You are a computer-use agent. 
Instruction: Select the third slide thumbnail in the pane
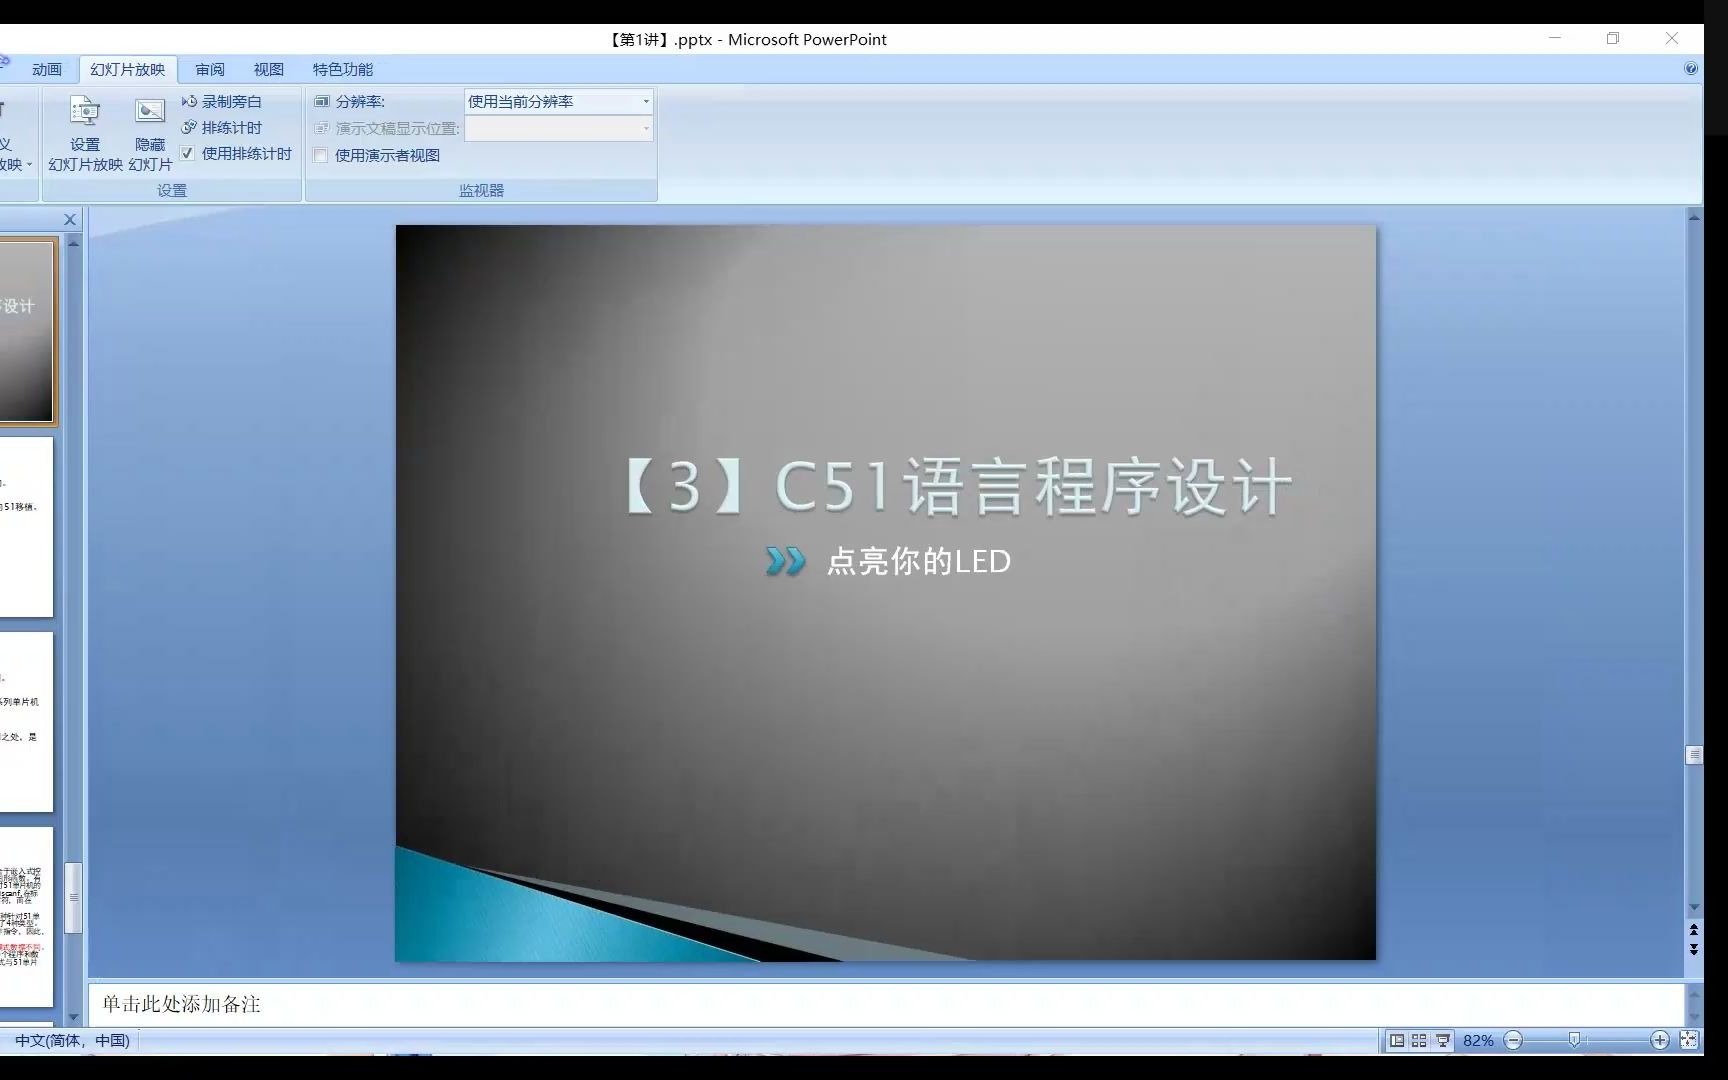click(x=26, y=721)
